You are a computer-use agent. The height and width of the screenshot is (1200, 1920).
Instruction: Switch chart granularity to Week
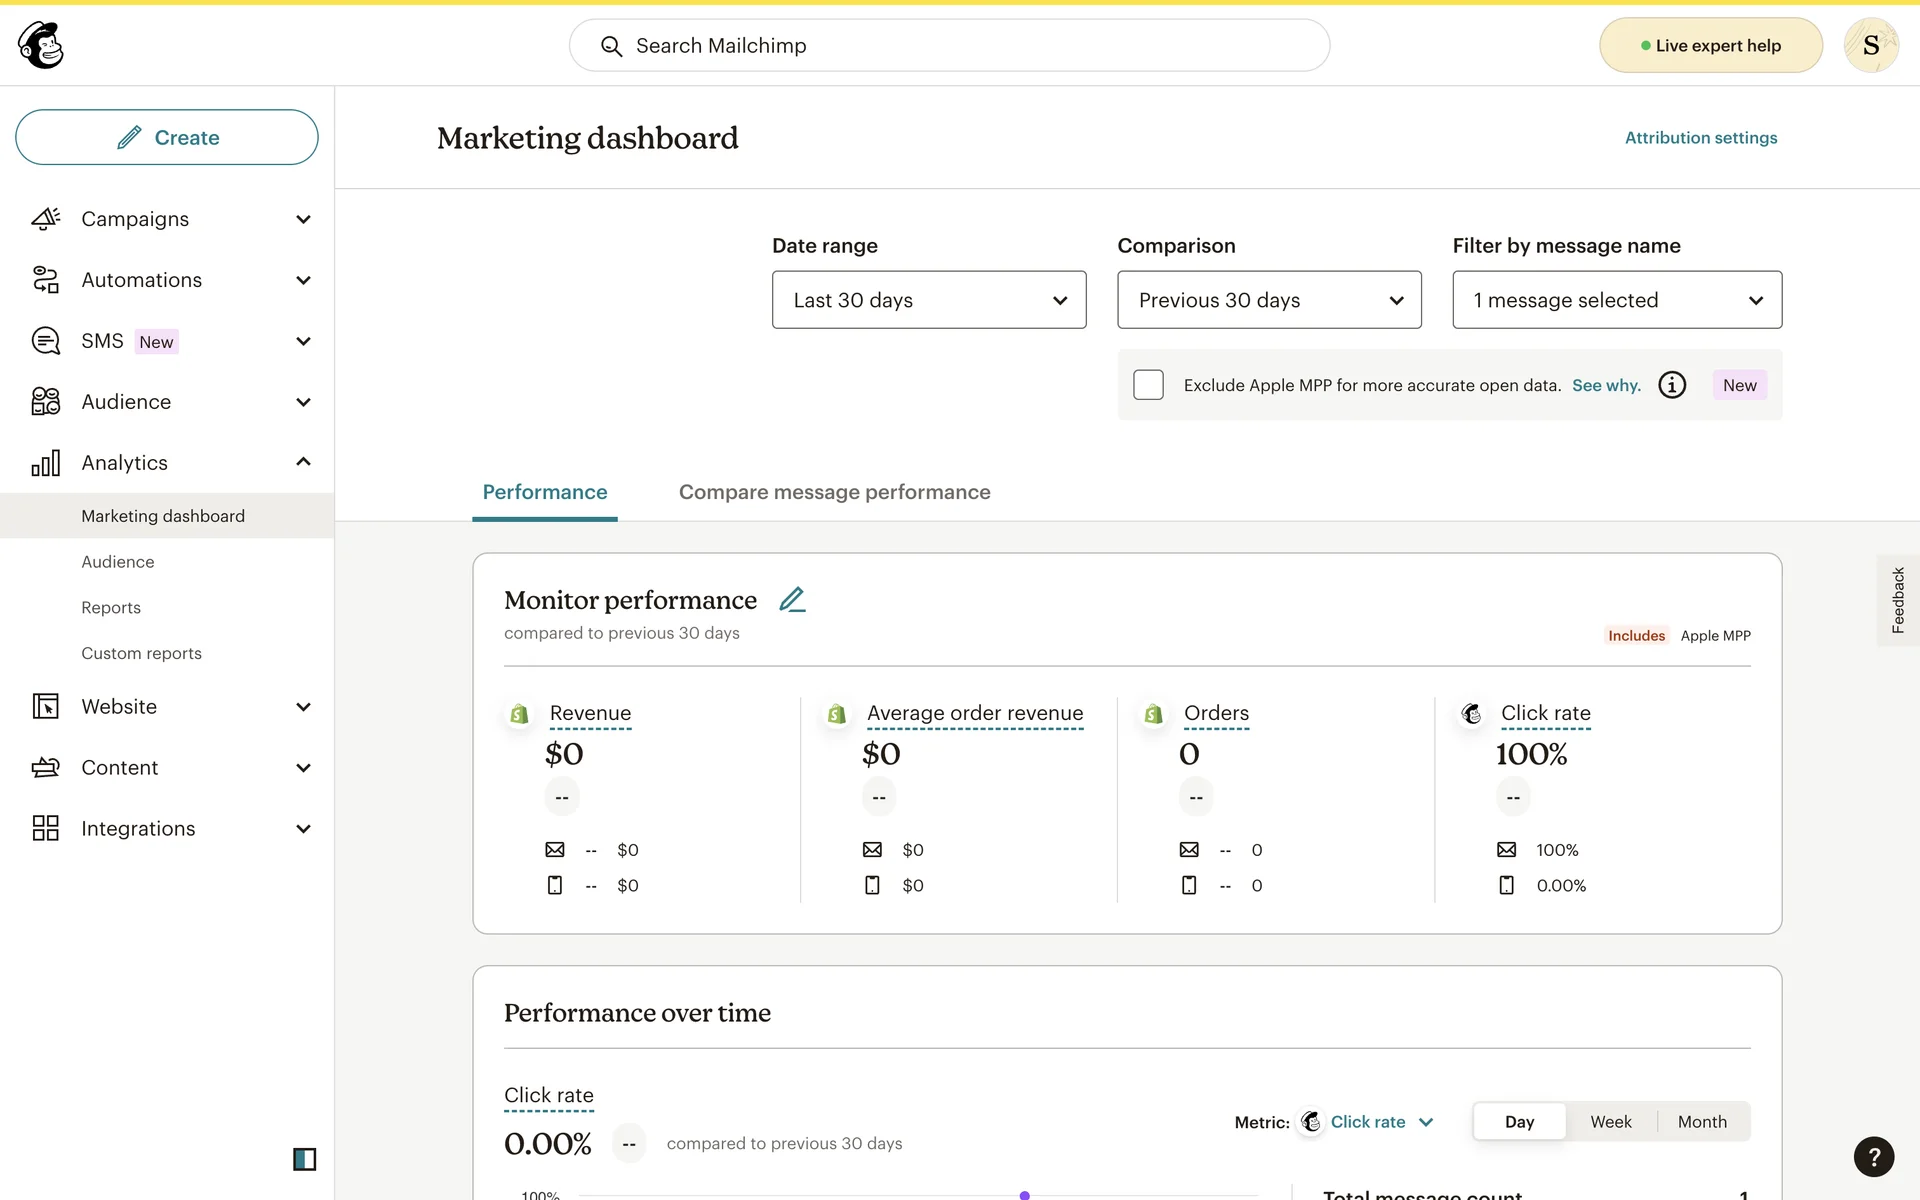coord(1610,1122)
